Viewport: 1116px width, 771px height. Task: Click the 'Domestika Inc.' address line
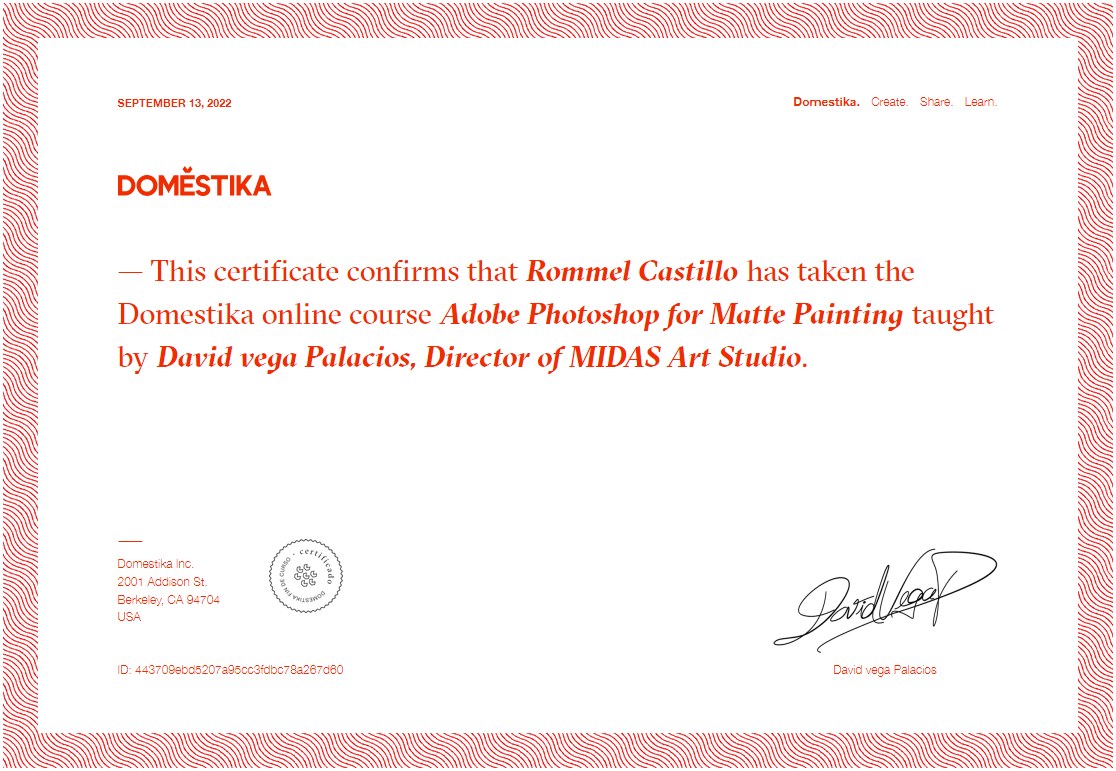155,564
